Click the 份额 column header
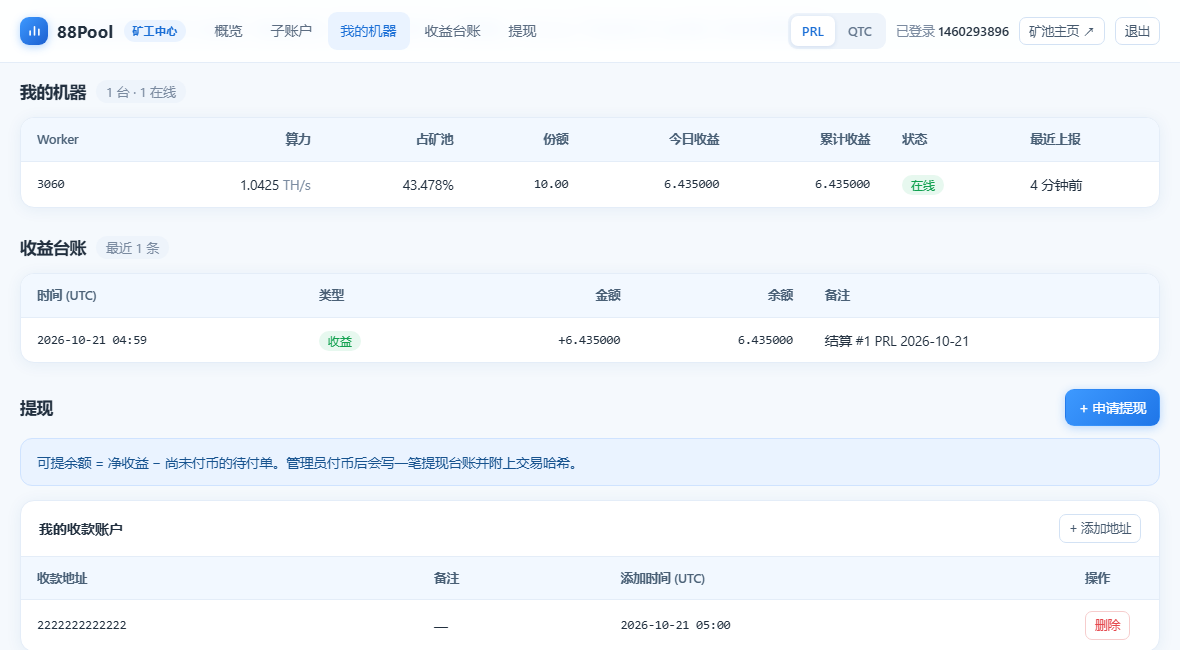The image size is (1180, 650). pos(556,139)
